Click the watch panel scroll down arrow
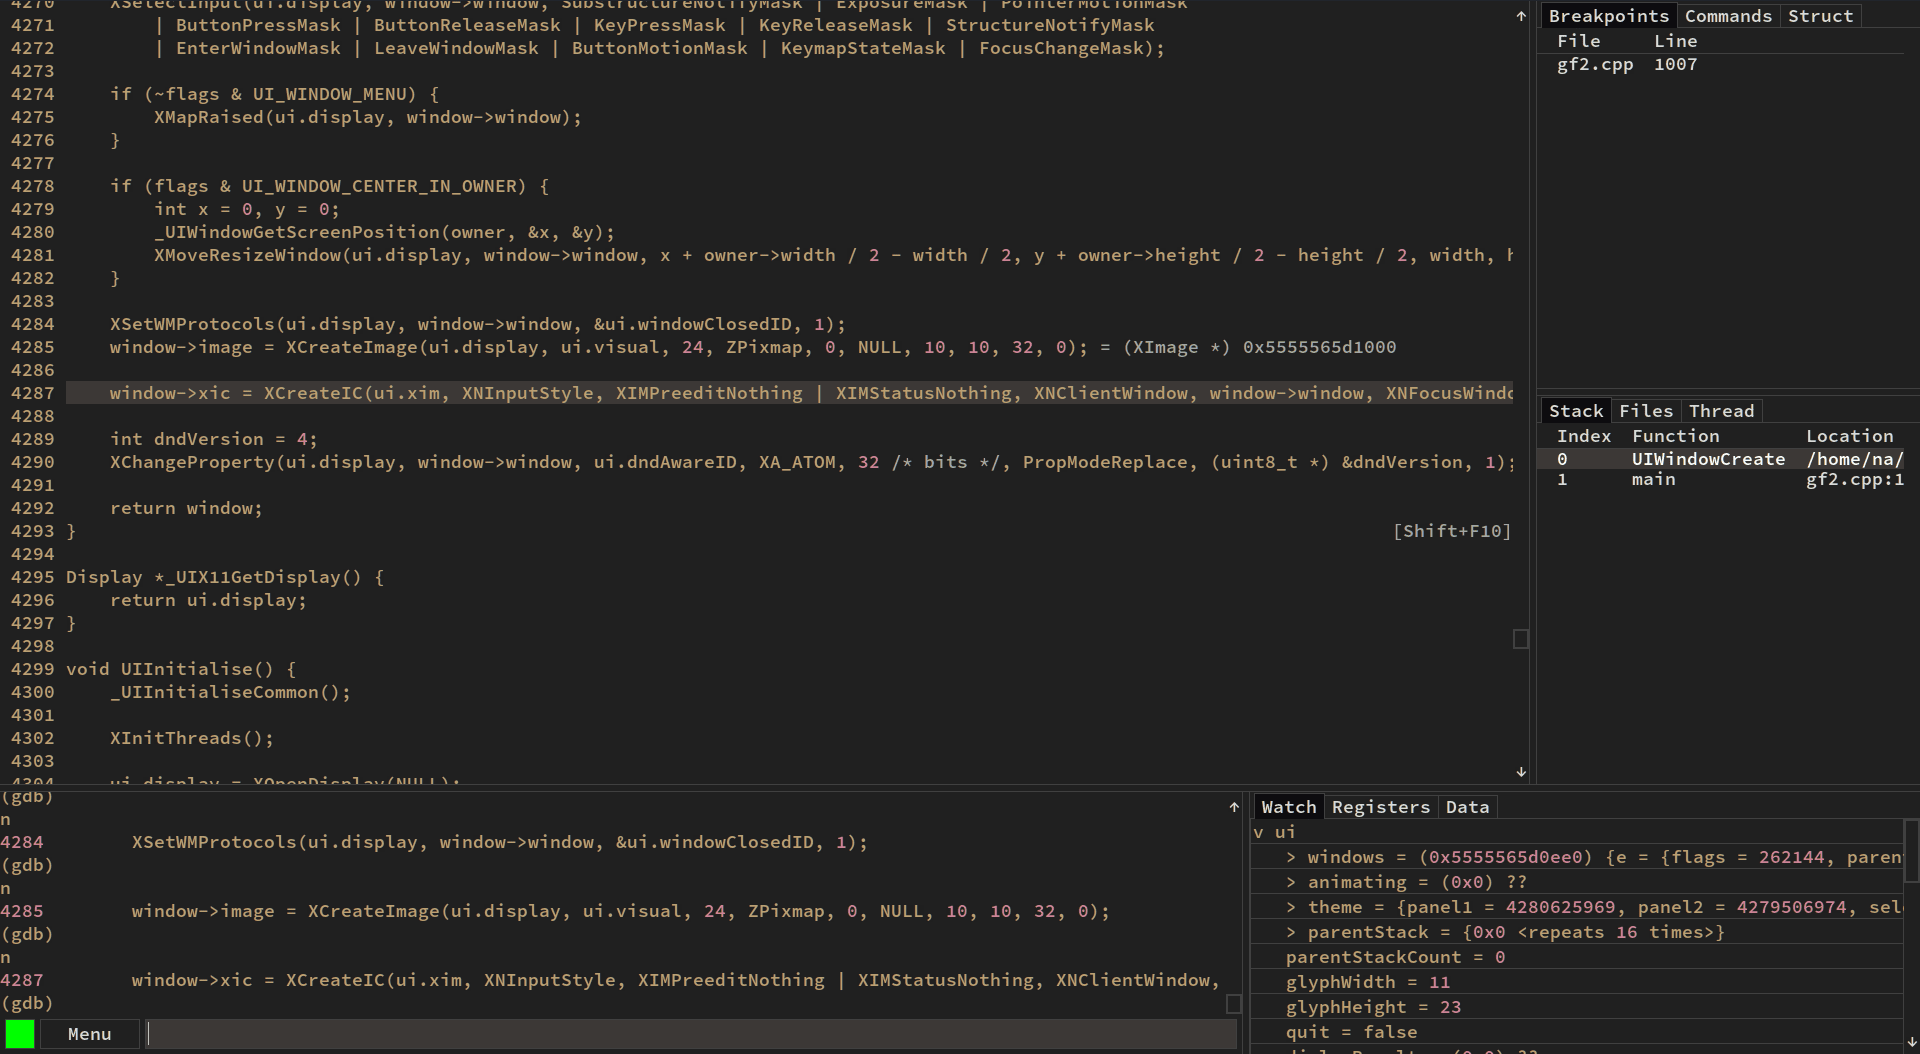 1912,1042
